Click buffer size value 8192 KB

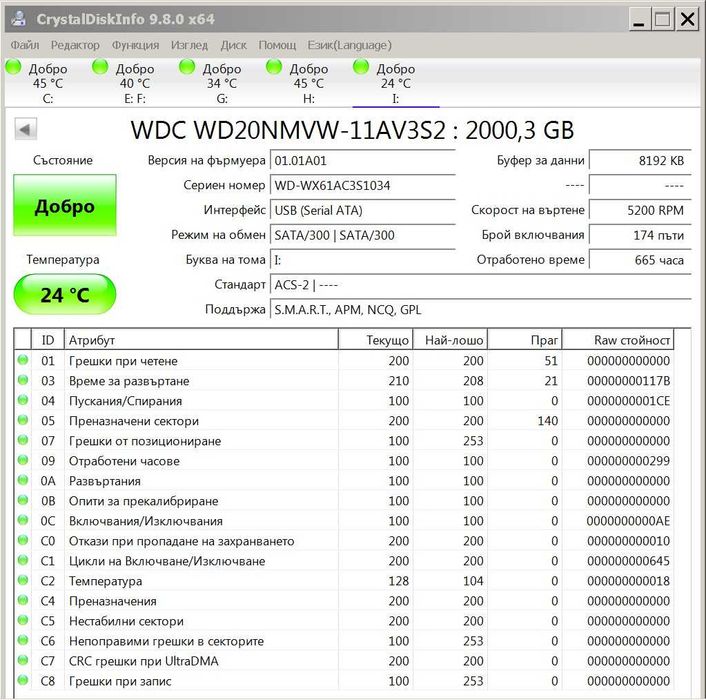point(640,161)
